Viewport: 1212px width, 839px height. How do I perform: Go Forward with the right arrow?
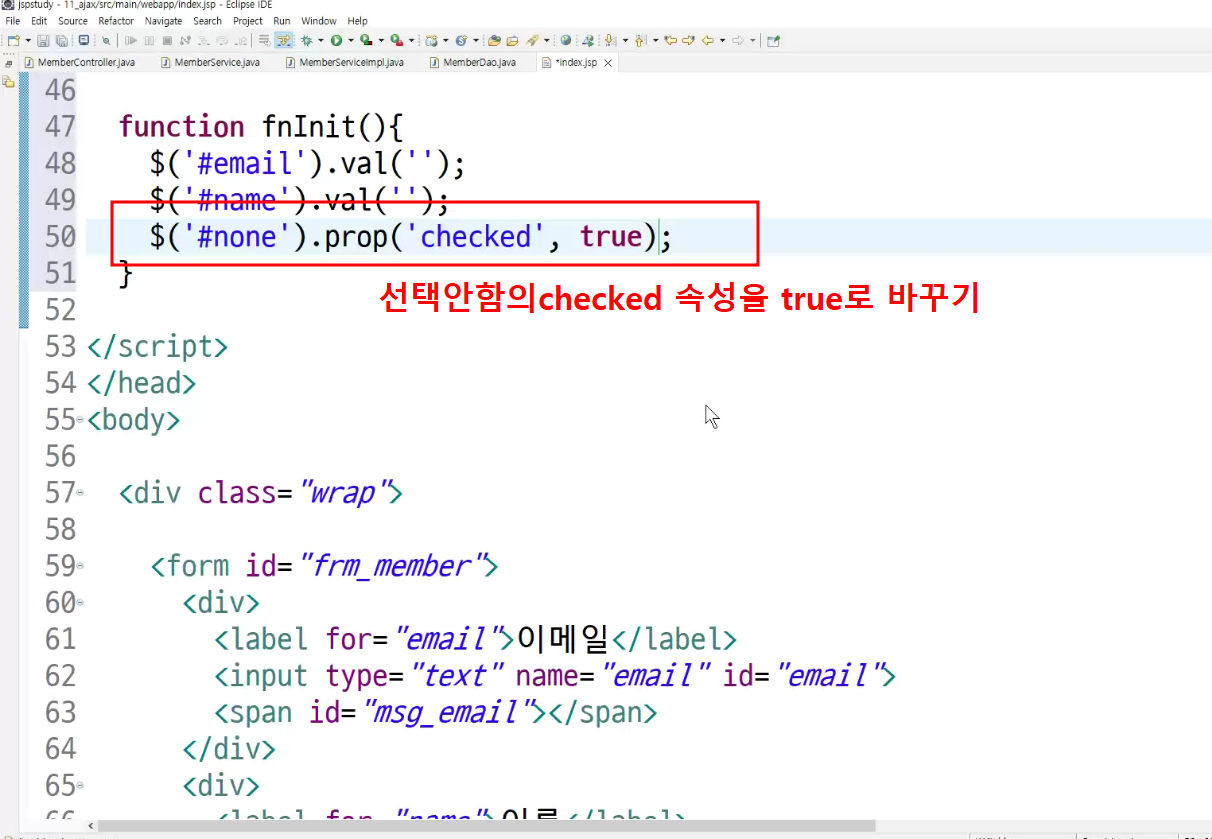[x=737, y=40]
